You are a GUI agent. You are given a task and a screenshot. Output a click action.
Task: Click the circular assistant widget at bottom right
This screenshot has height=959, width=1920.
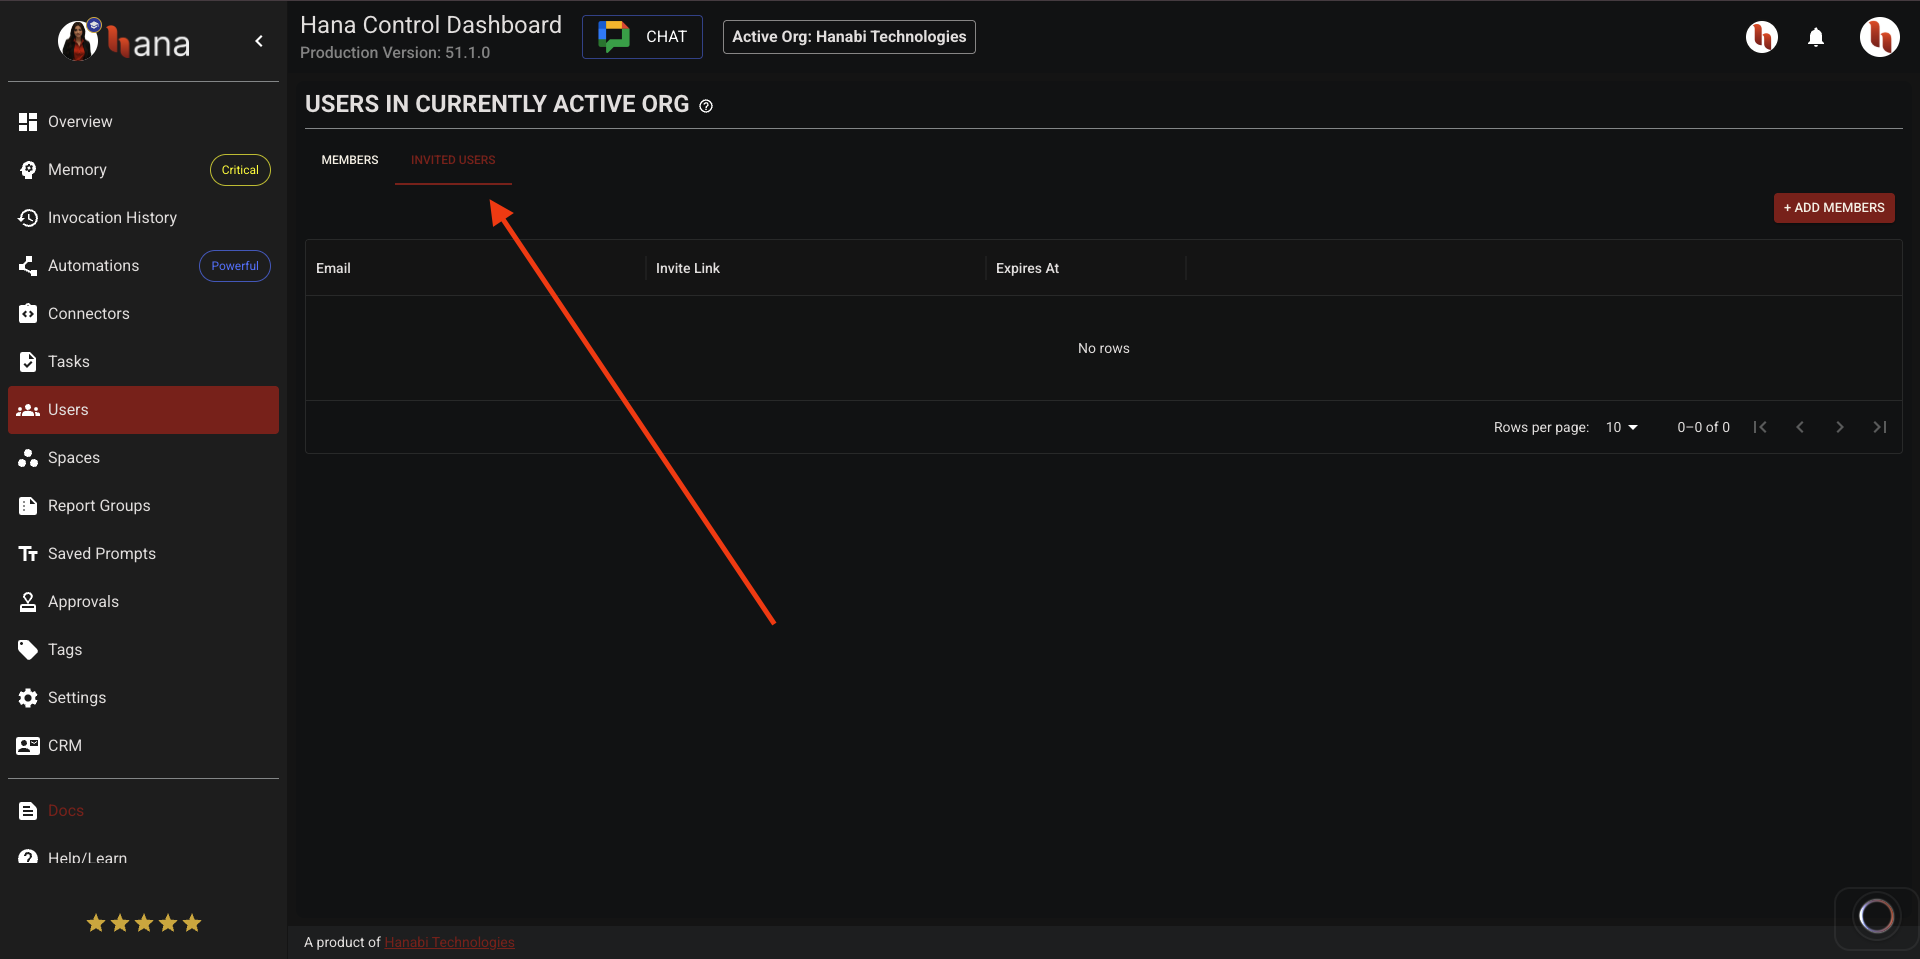pyautogui.click(x=1876, y=915)
